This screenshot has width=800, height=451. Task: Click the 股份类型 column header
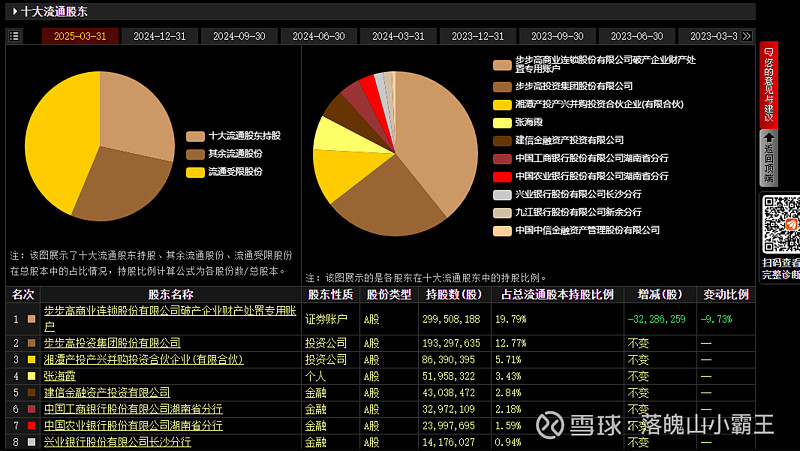pyautogui.click(x=389, y=294)
